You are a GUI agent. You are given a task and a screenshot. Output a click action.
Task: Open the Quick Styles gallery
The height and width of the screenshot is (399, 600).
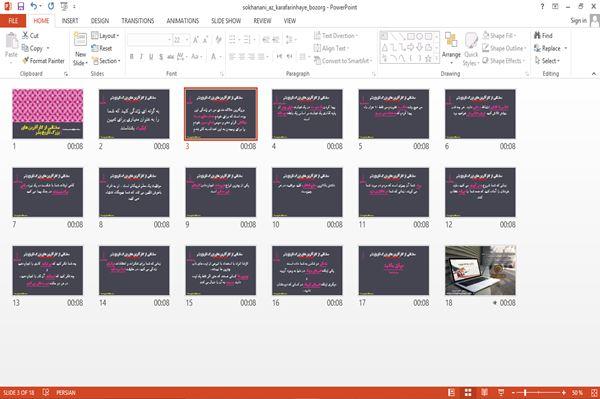tap(471, 49)
